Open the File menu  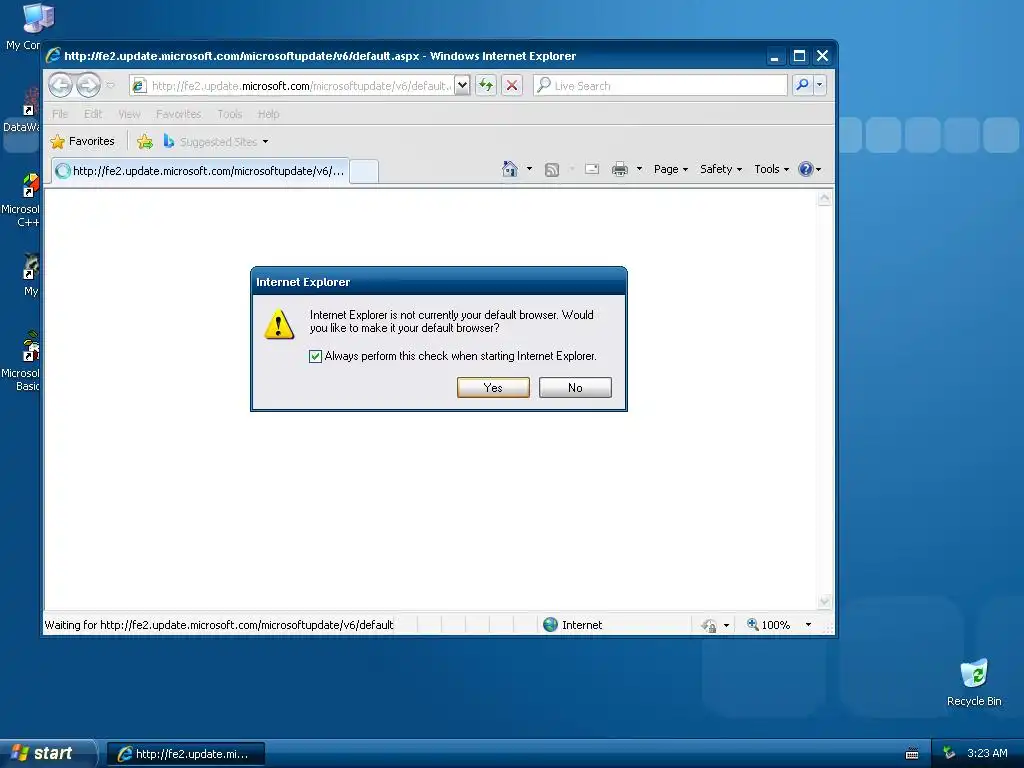pyautogui.click(x=60, y=114)
